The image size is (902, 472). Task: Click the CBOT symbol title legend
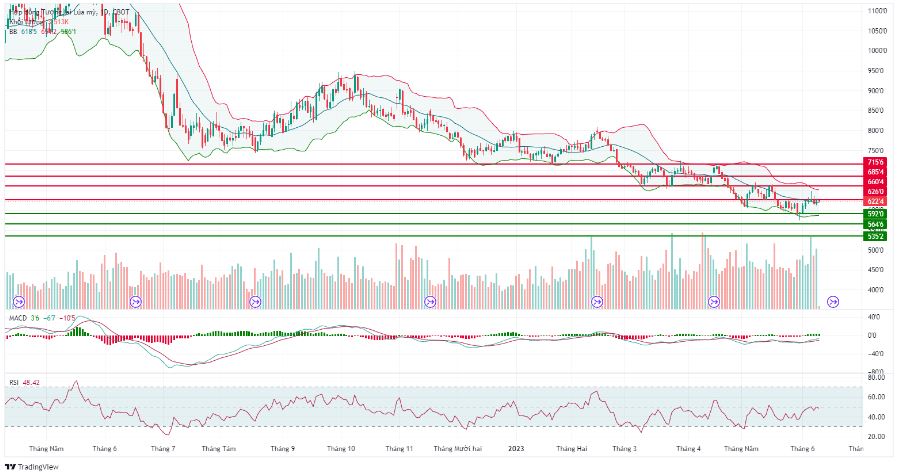[69, 11]
